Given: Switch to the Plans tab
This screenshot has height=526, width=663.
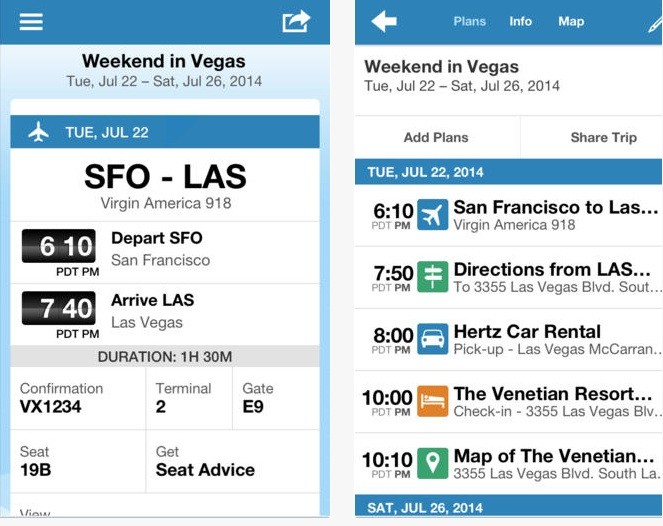Looking at the screenshot, I should (470, 21).
